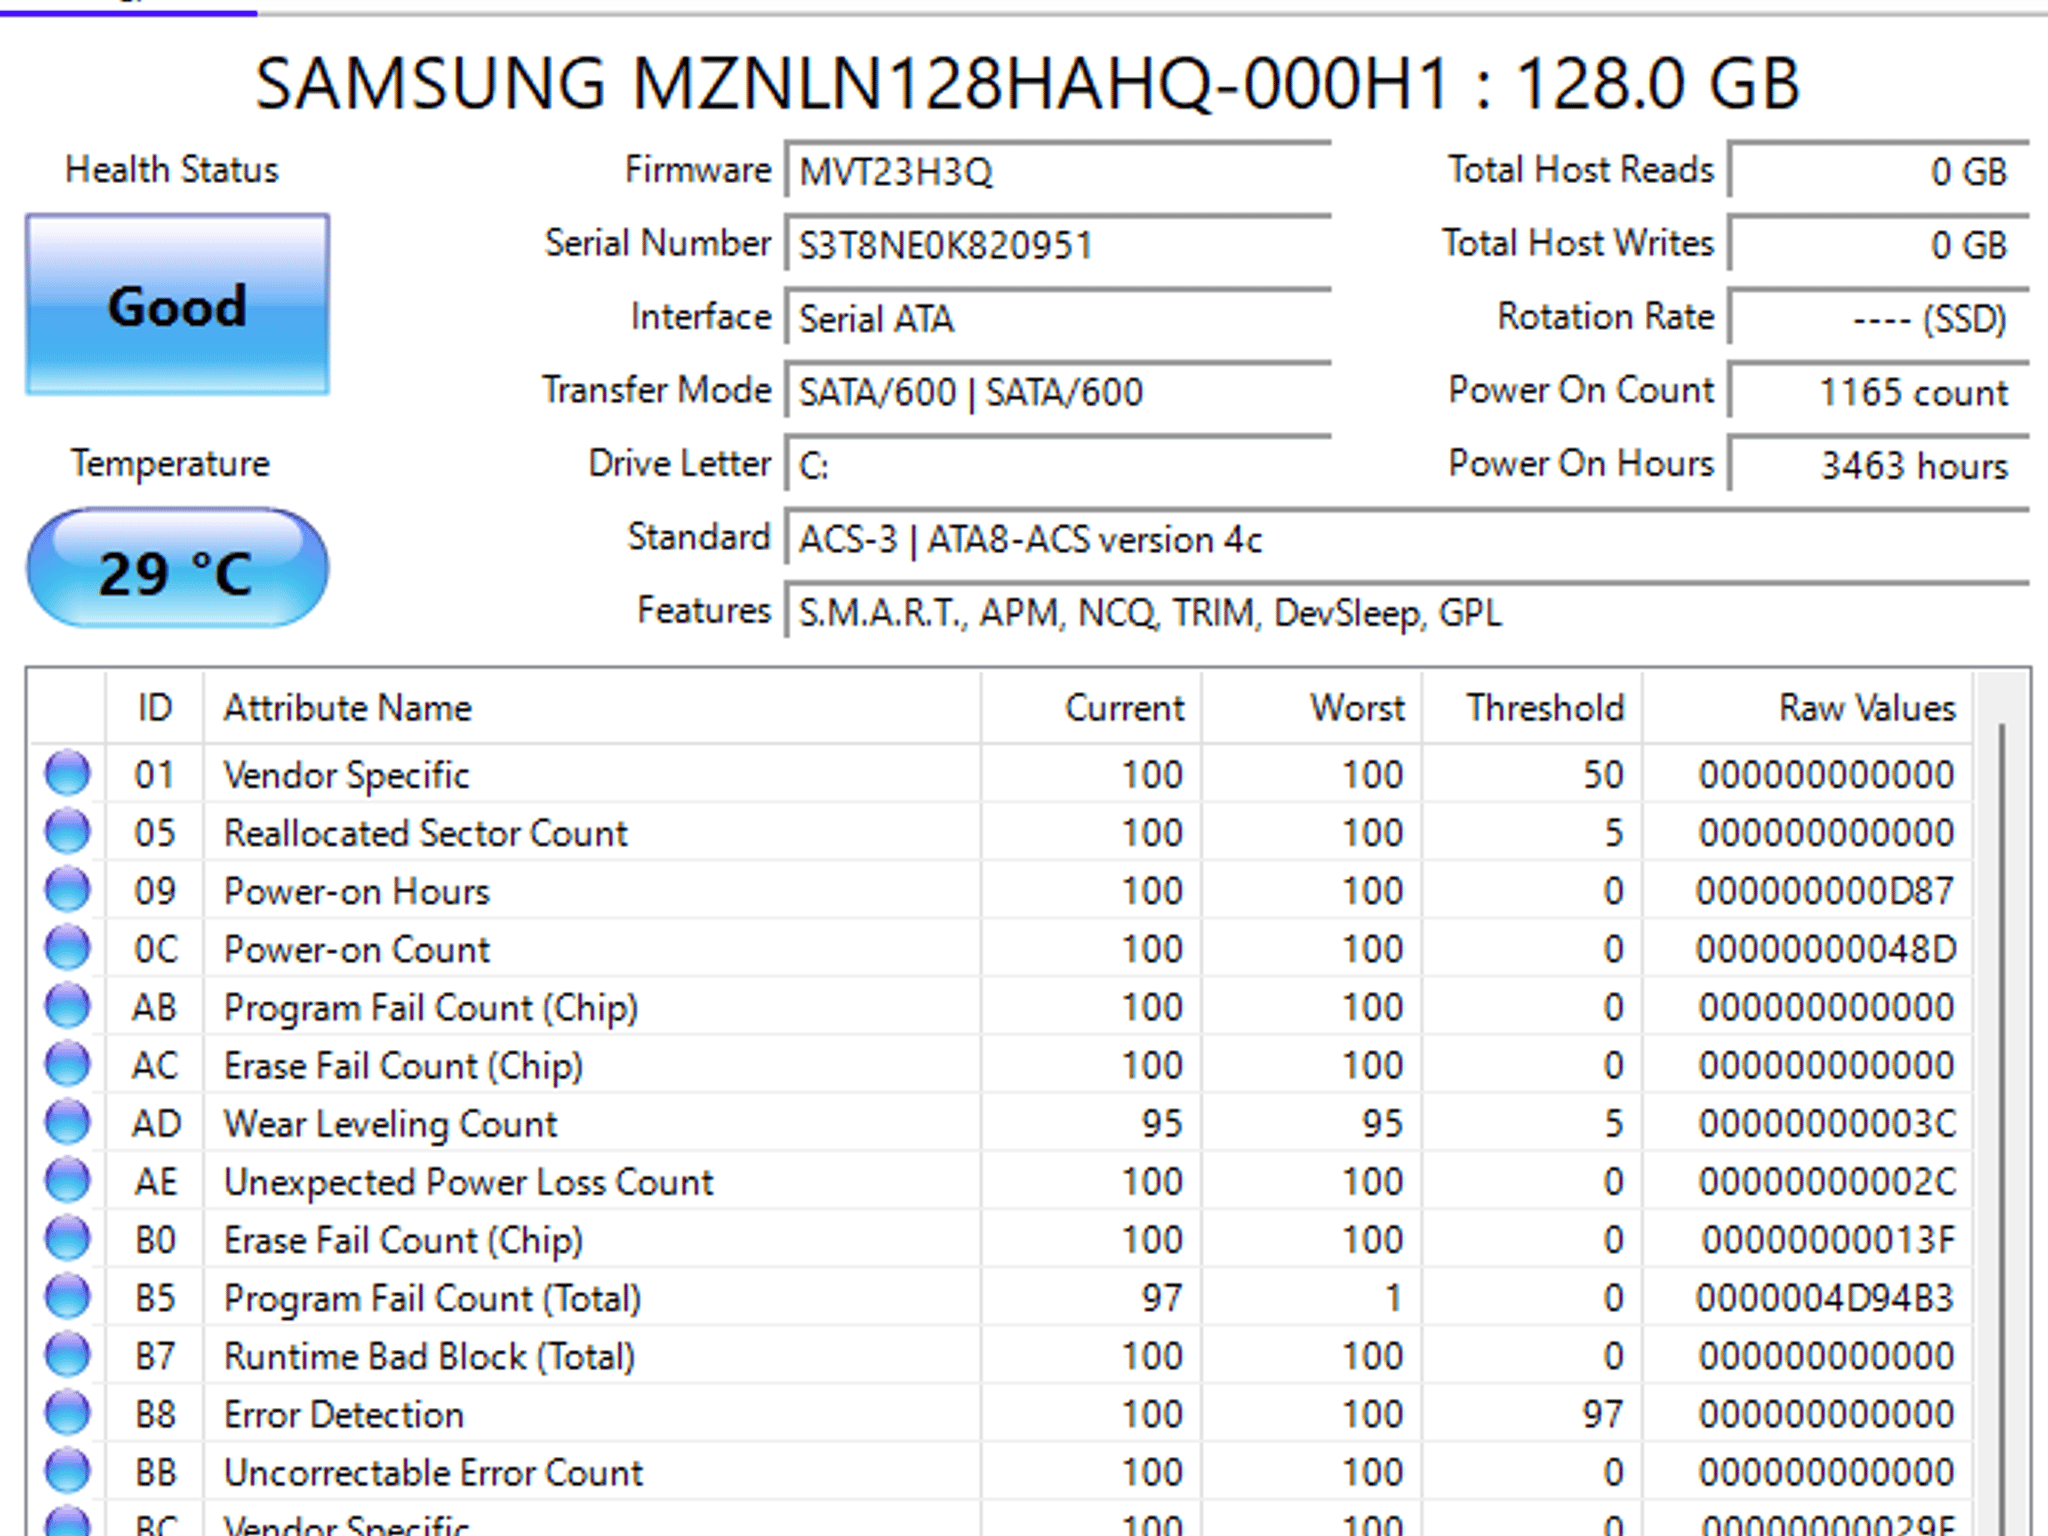The height and width of the screenshot is (1536, 2048).
Task: Click the status orb for attribute 01
Action: tap(68, 773)
